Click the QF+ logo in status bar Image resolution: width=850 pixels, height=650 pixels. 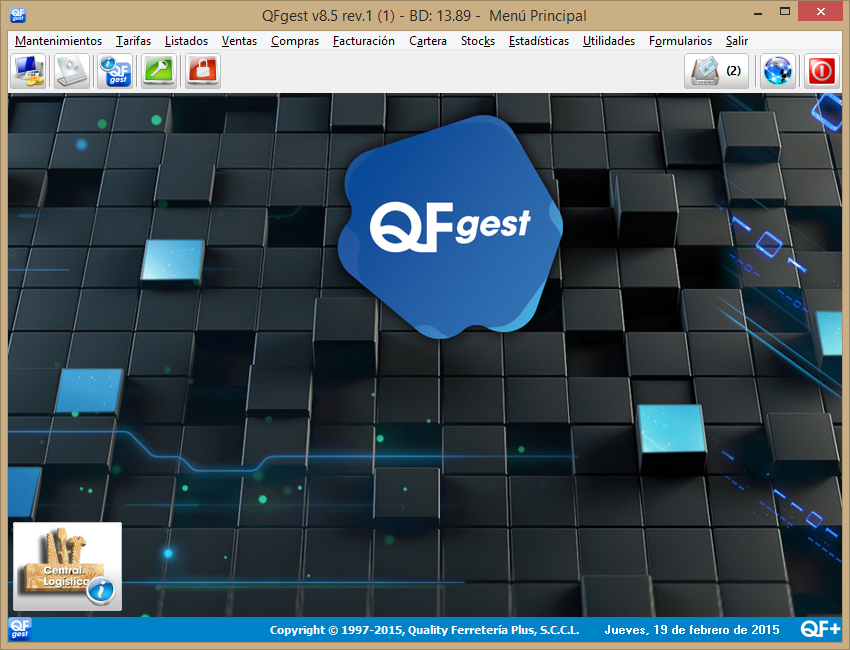(820, 629)
